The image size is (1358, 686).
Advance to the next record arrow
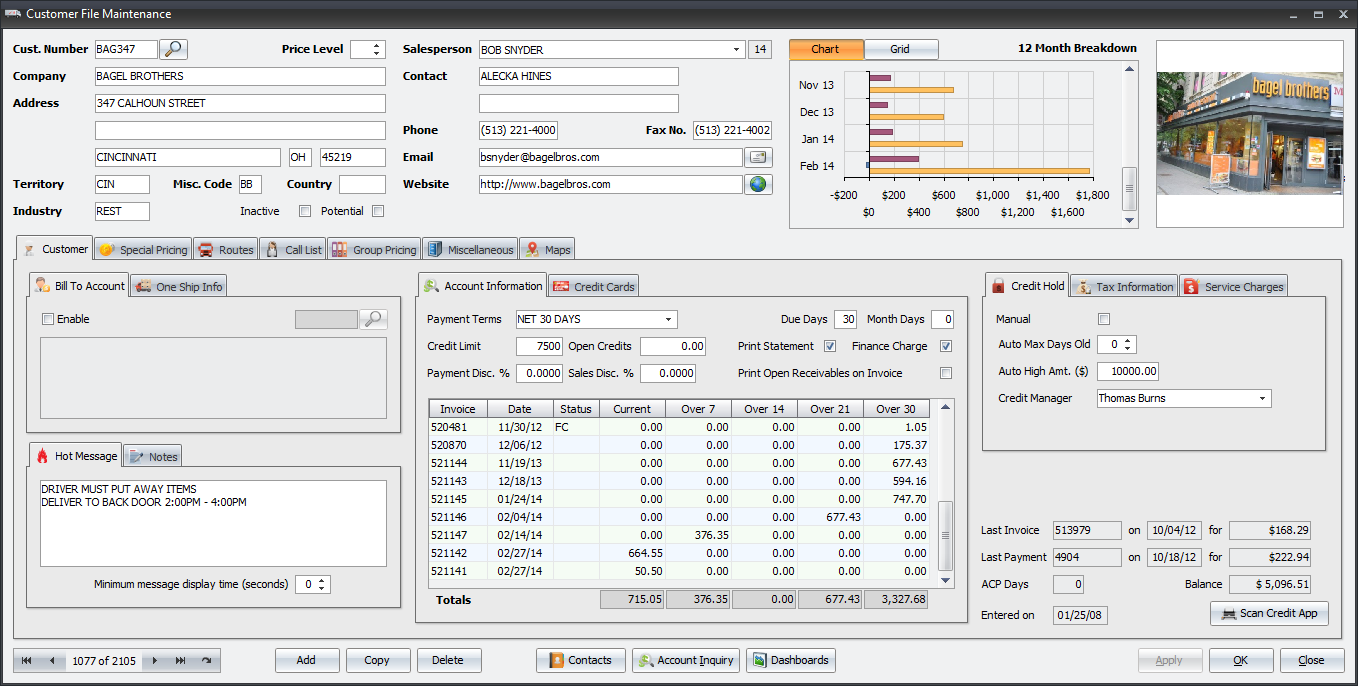point(155,660)
